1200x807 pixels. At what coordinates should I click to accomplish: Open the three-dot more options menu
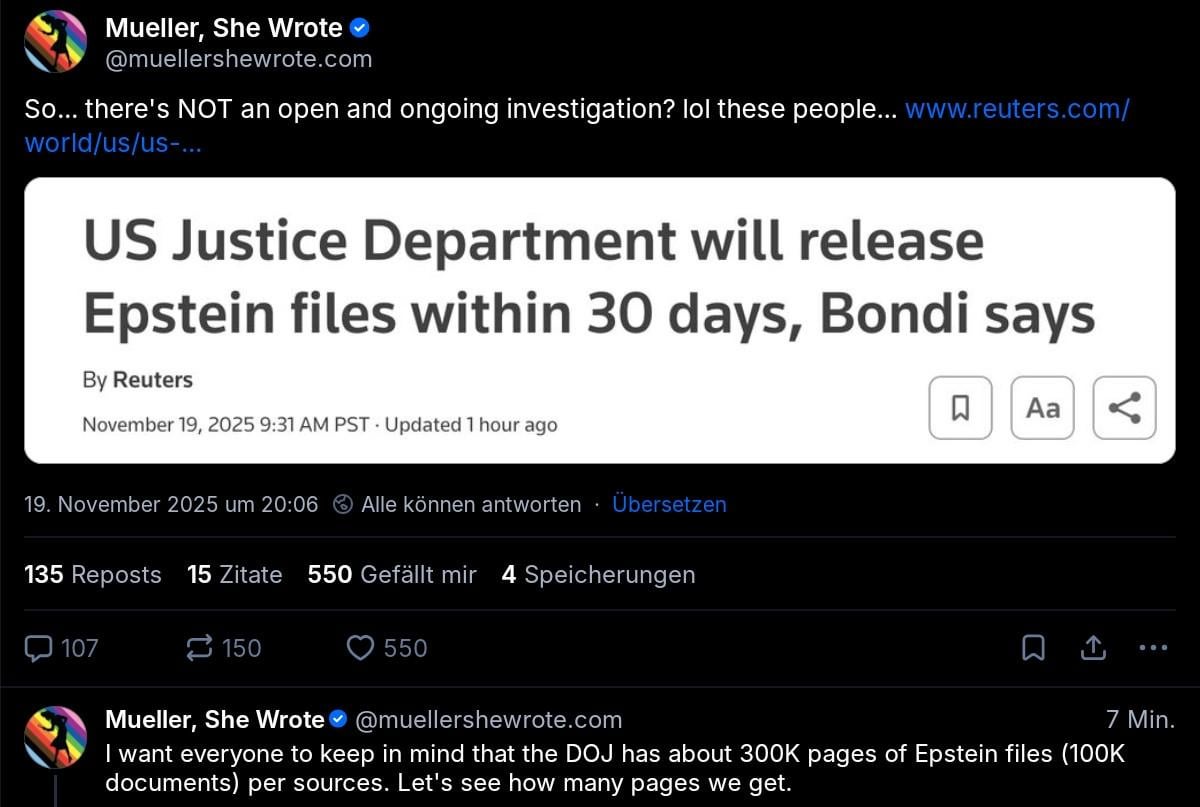(1153, 649)
